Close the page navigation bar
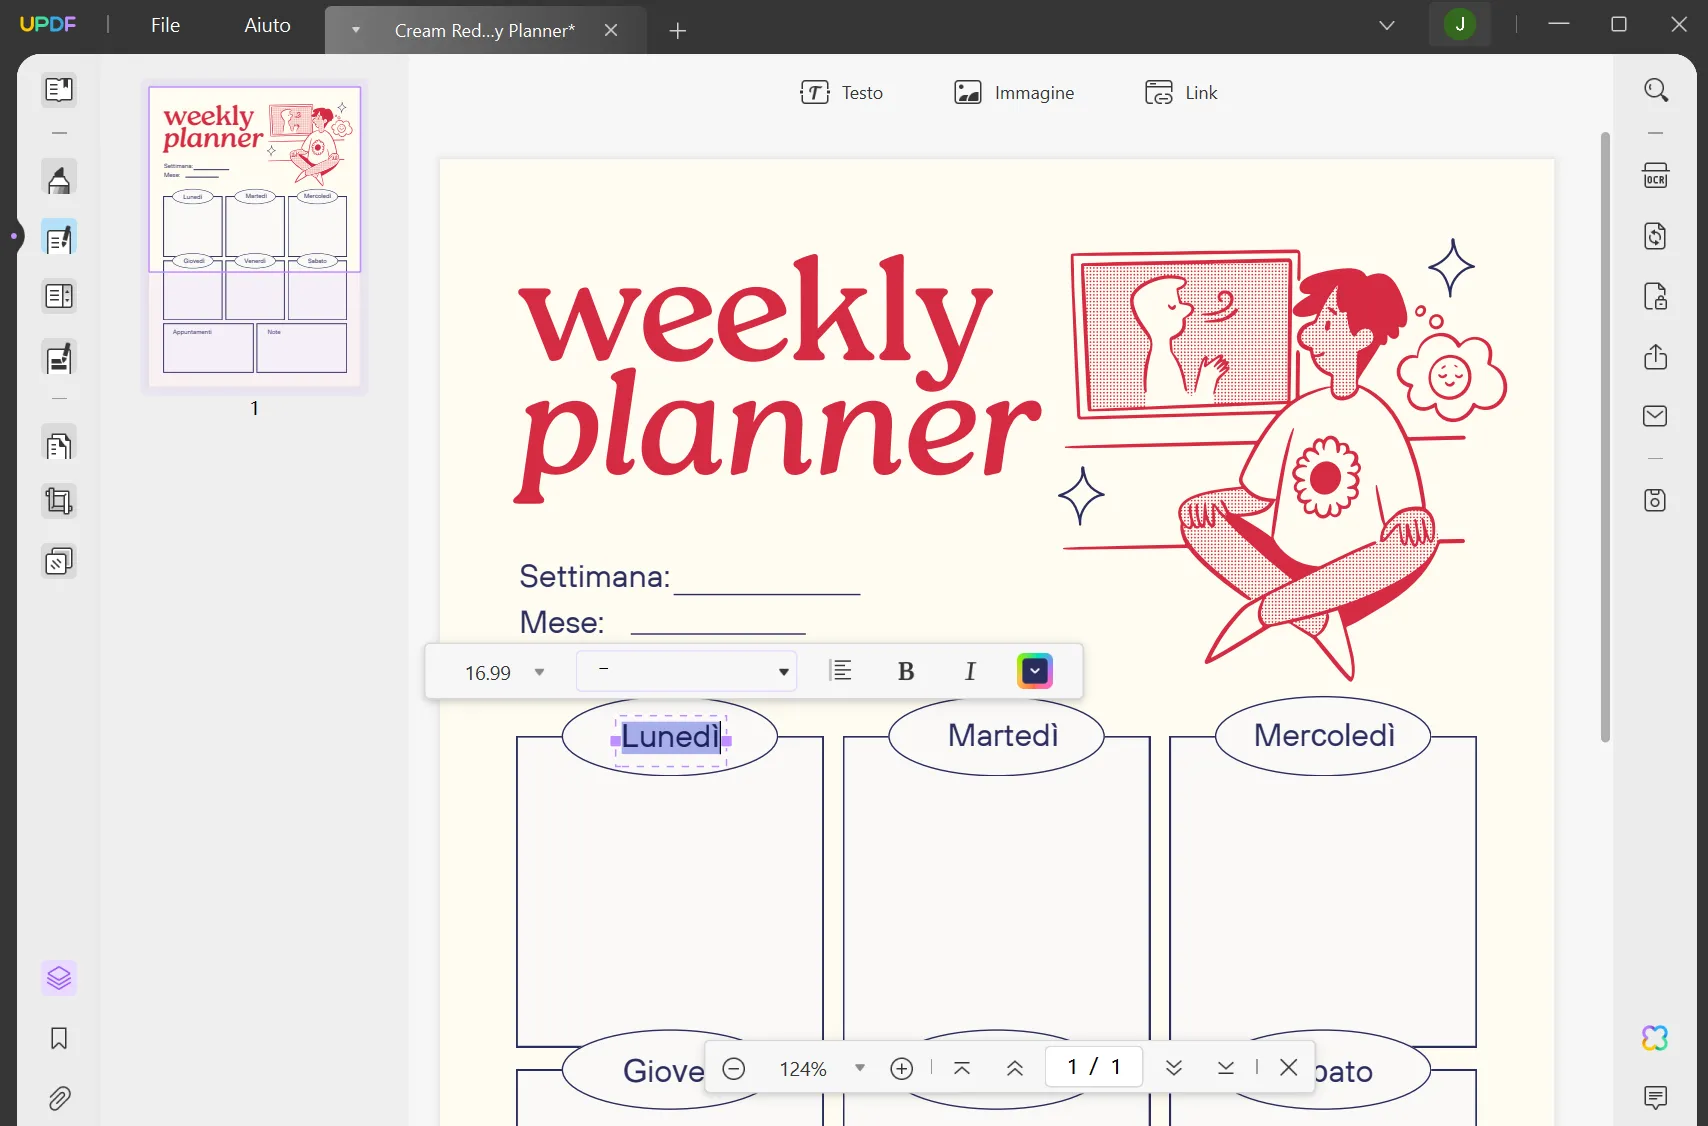The width and height of the screenshot is (1708, 1126). [1289, 1067]
